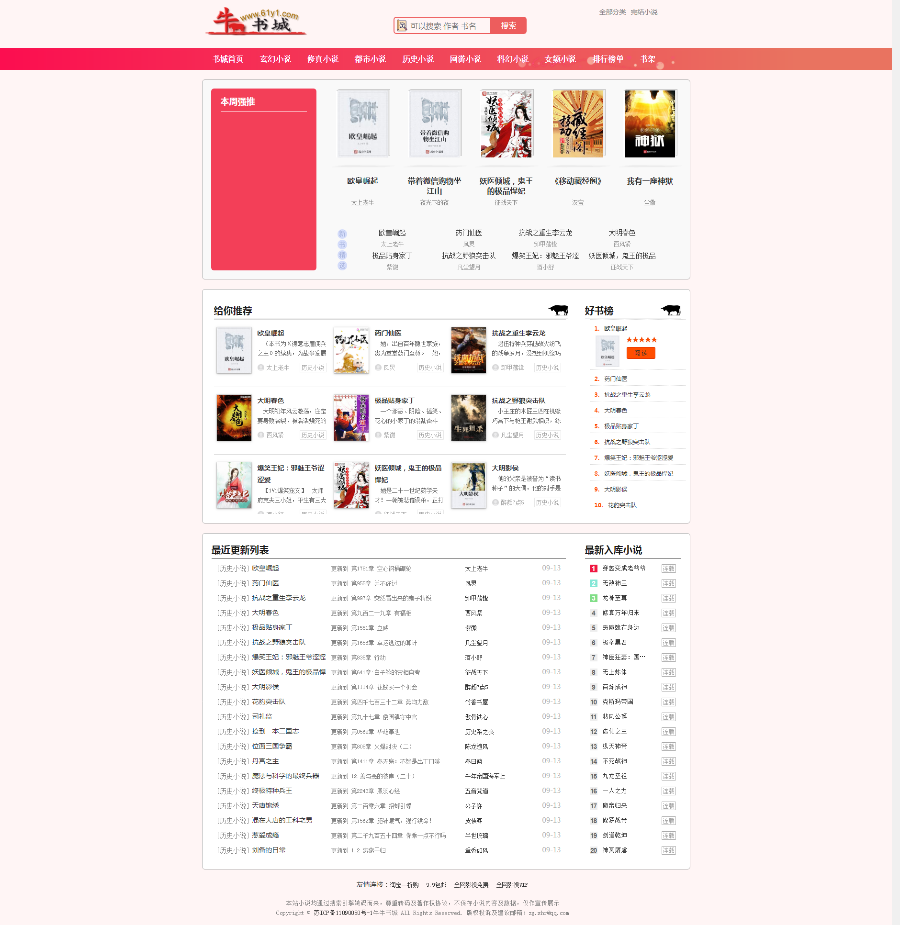900x925 pixels.
Task: Open 大明春色 in the 新书精选 list
Action: 622,233
